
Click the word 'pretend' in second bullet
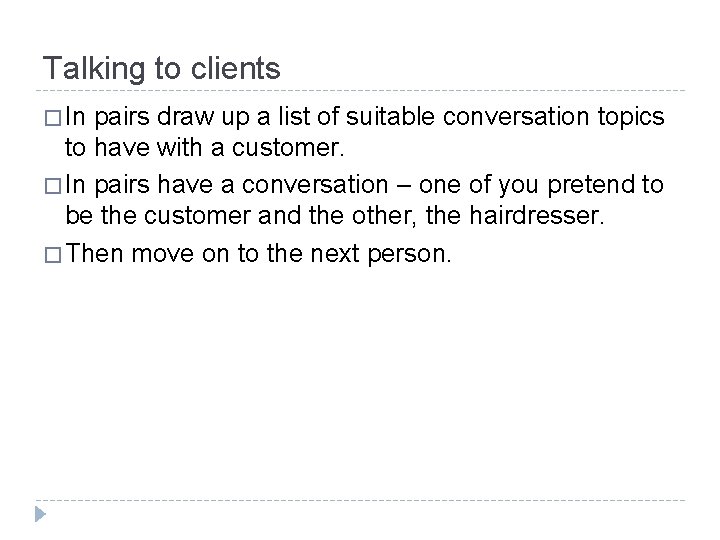point(590,185)
